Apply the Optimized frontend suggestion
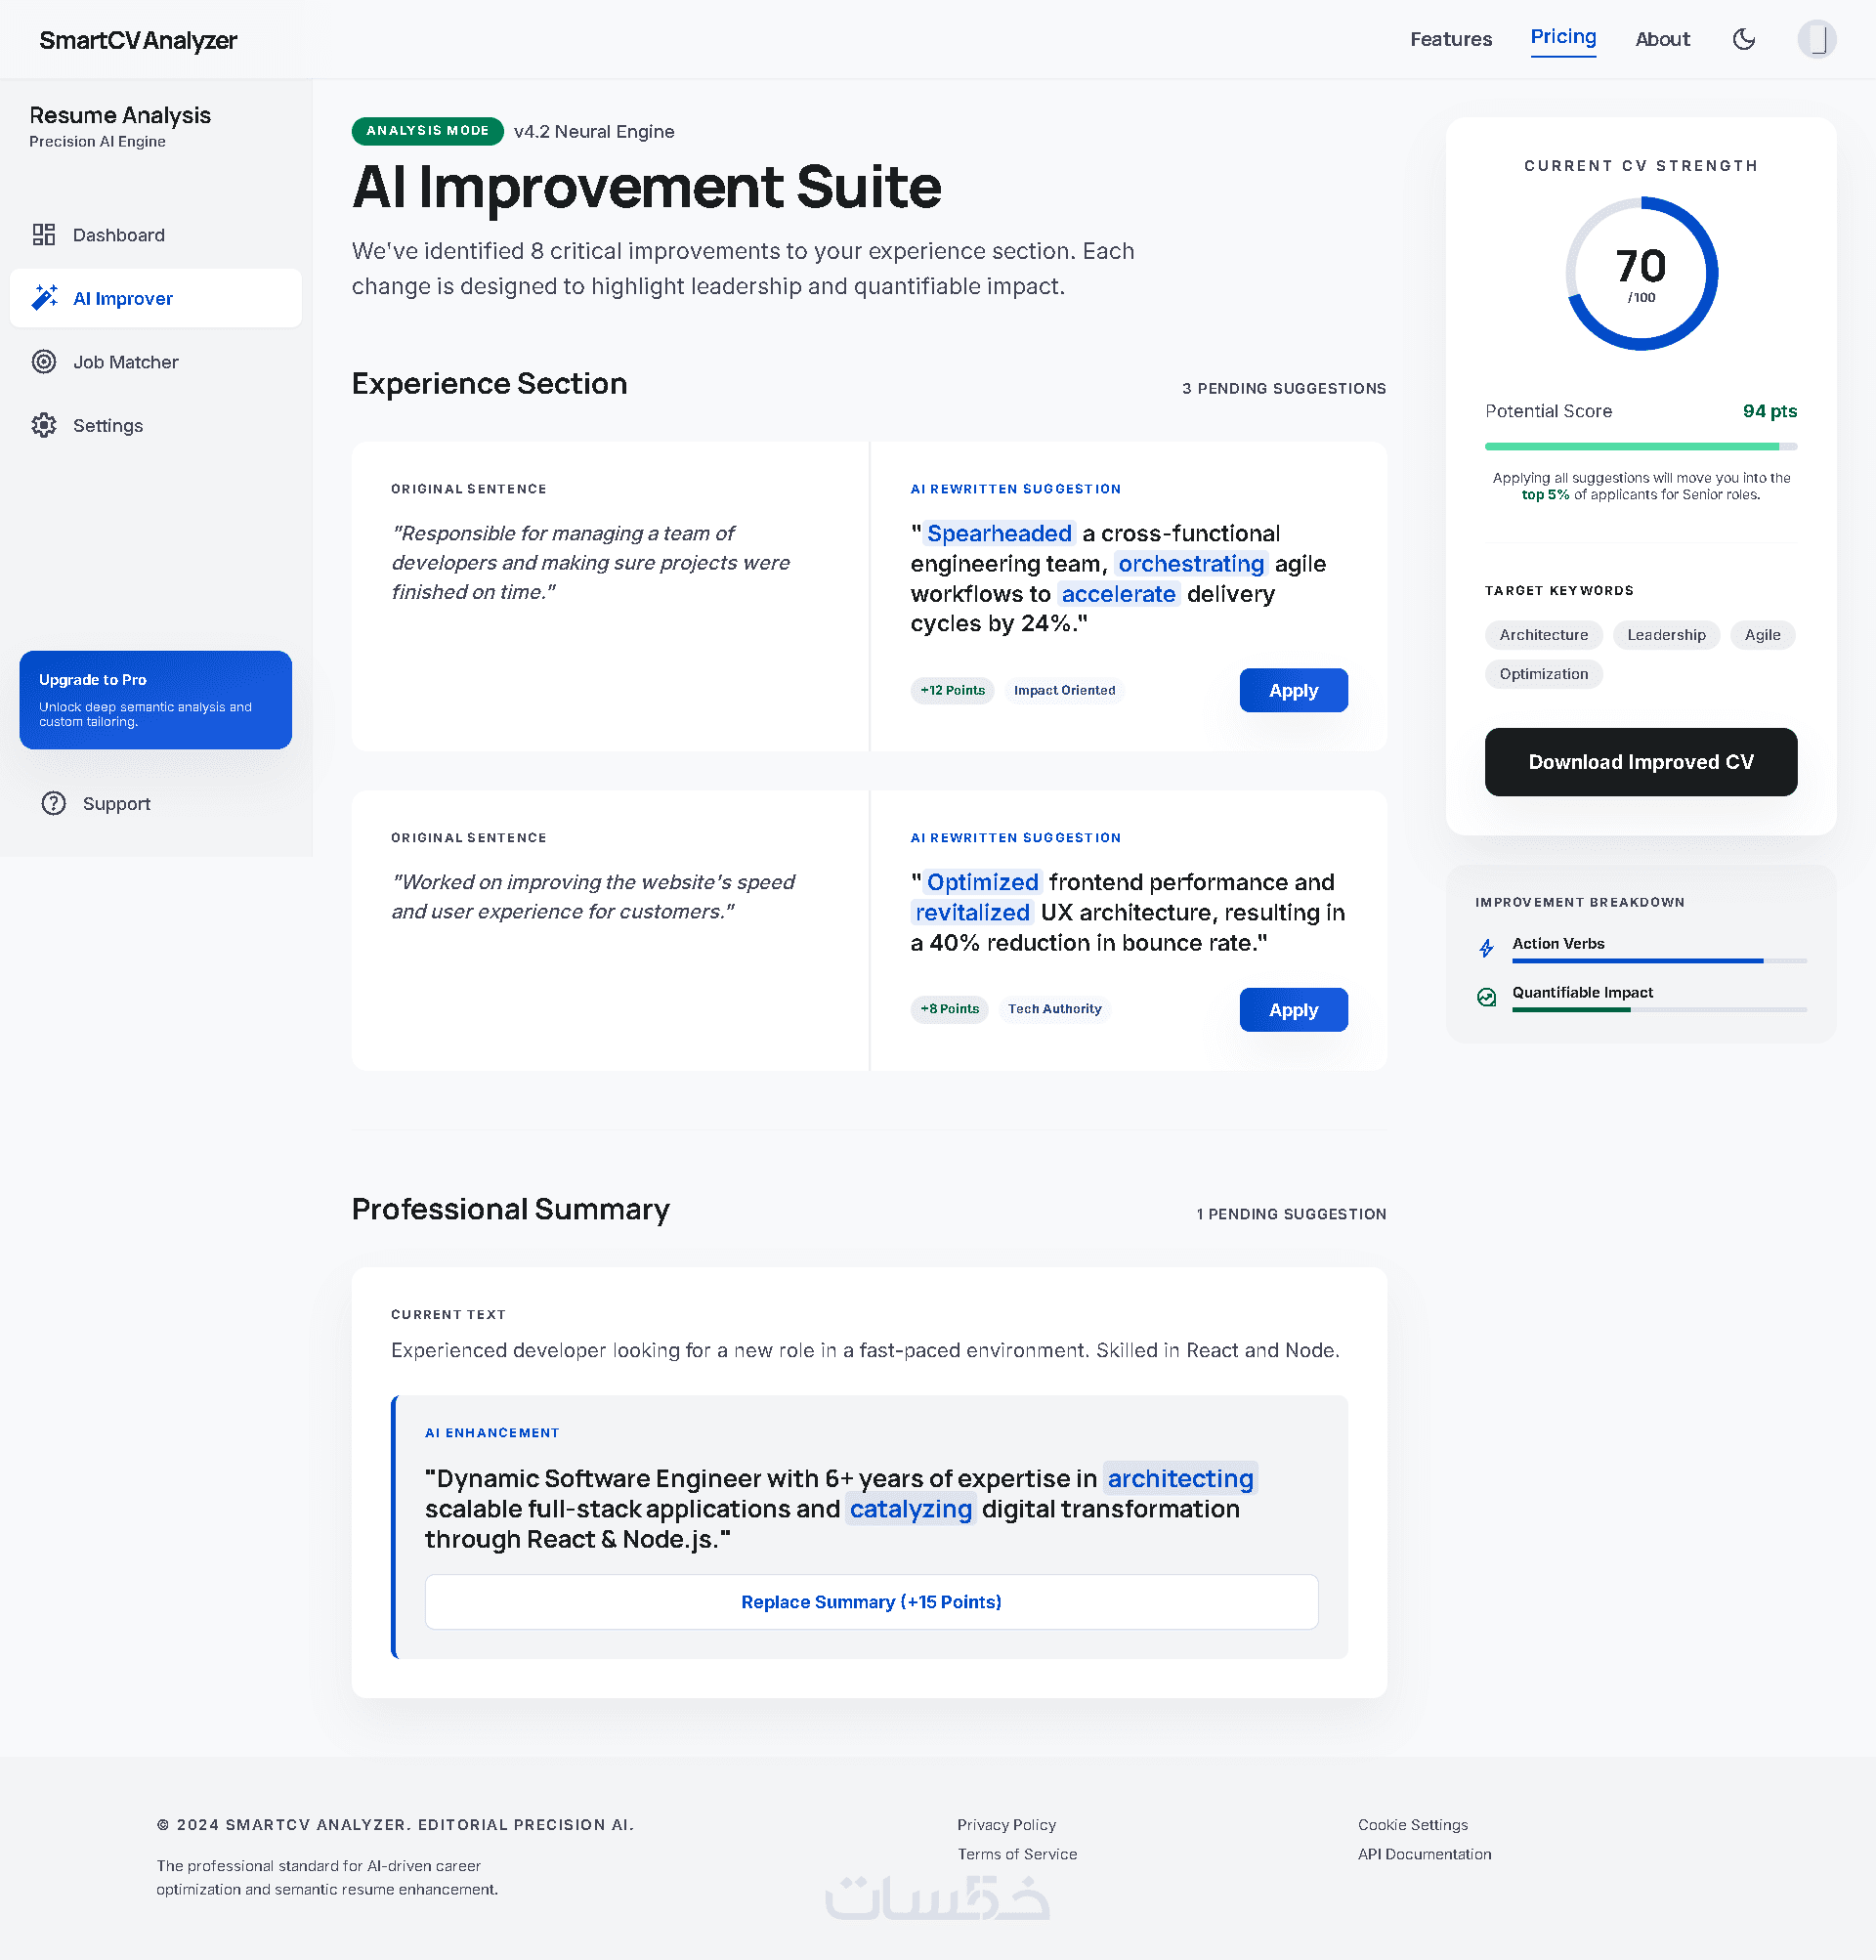Screen dimensions: 1876x1960 point(1292,1009)
